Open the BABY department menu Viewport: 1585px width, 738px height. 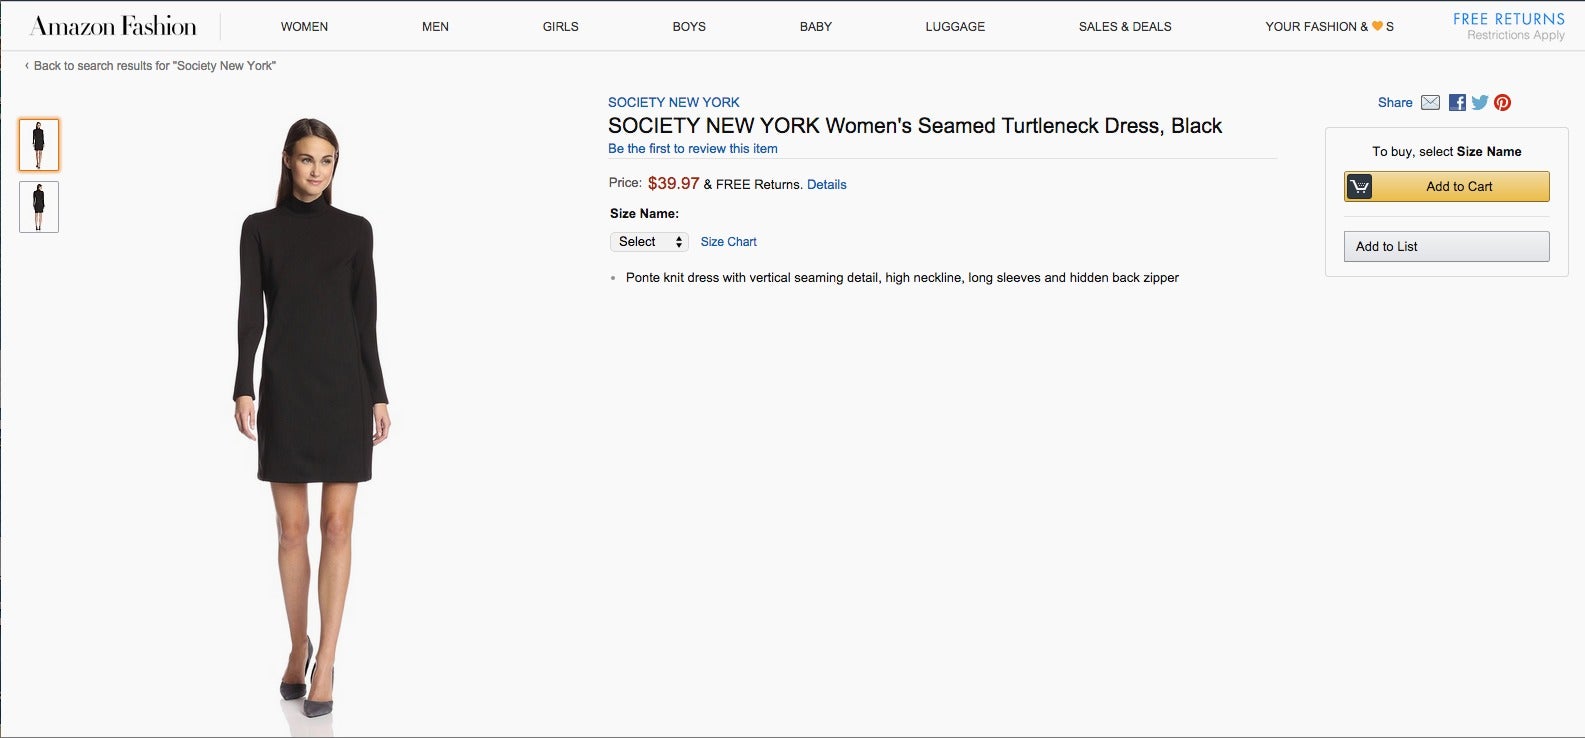[x=816, y=27]
